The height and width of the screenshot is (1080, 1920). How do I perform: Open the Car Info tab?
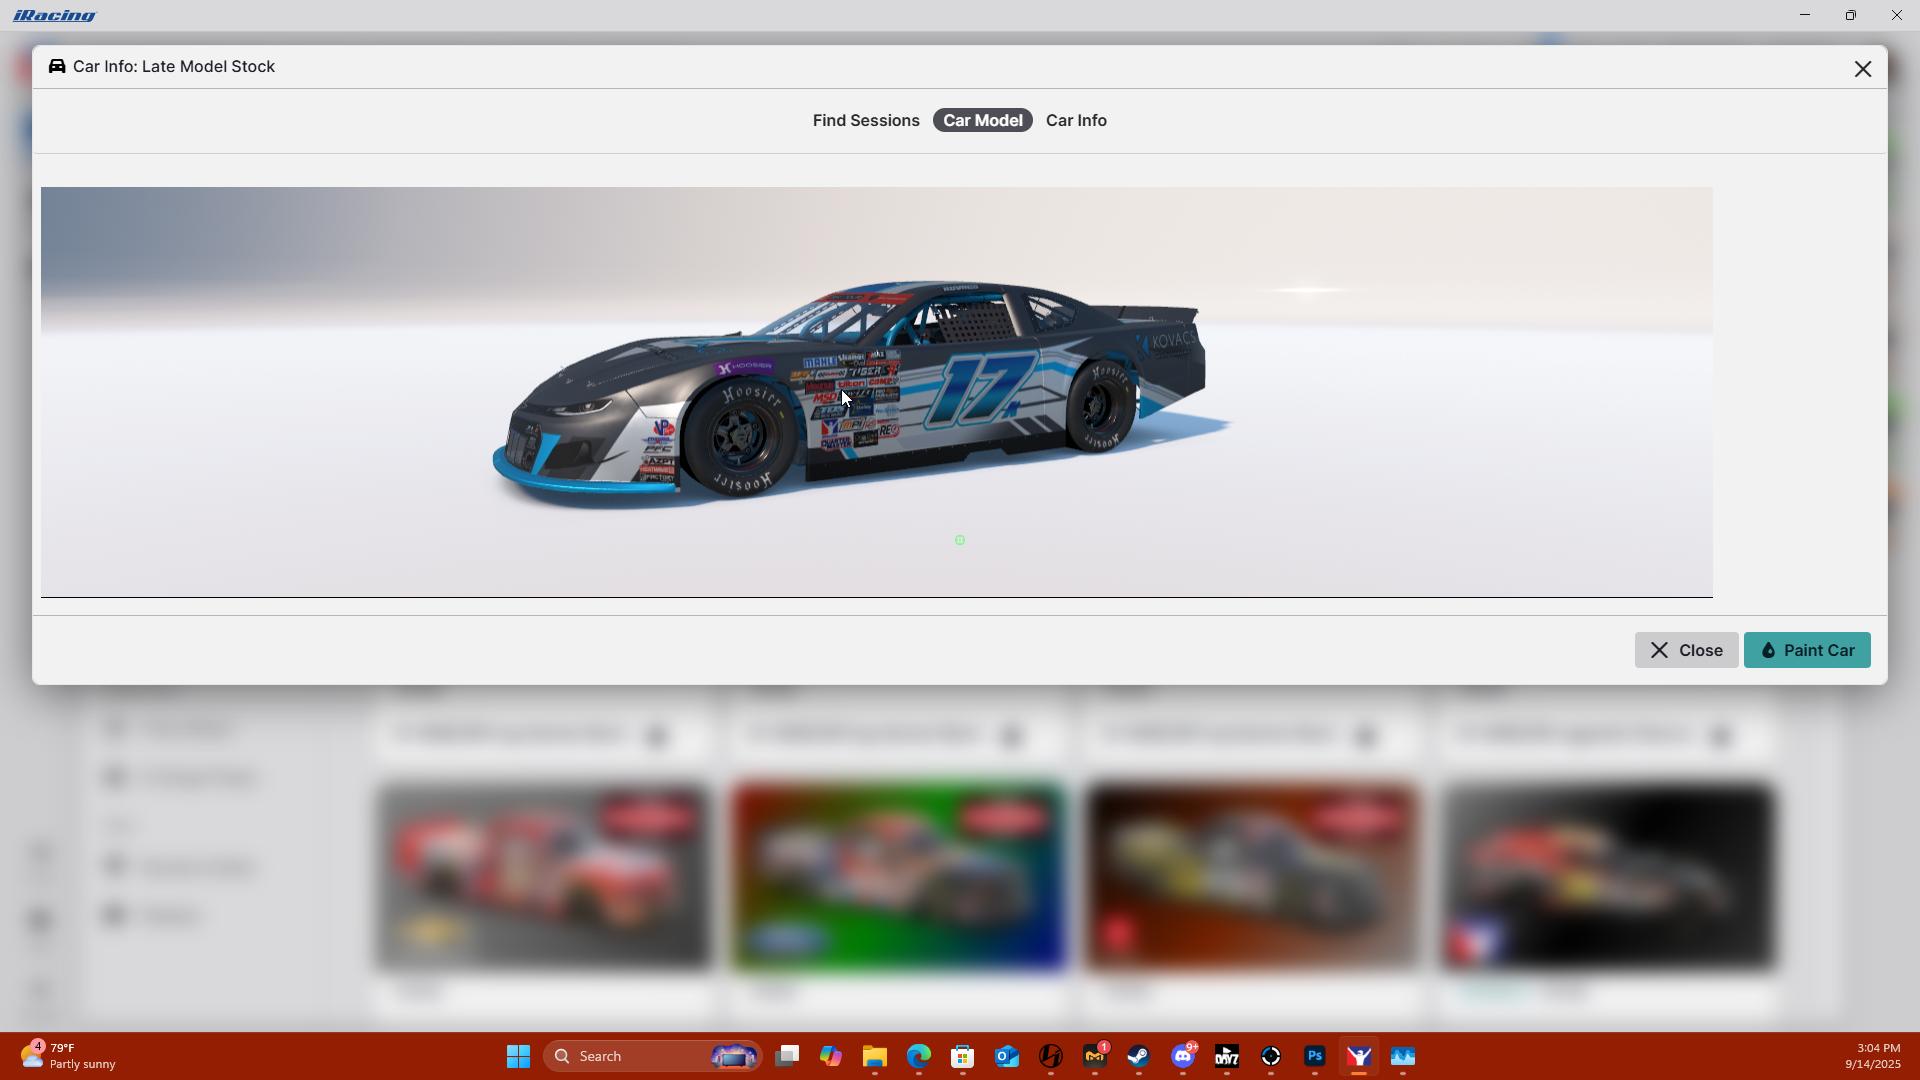pyautogui.click(x=1076, y=120)
